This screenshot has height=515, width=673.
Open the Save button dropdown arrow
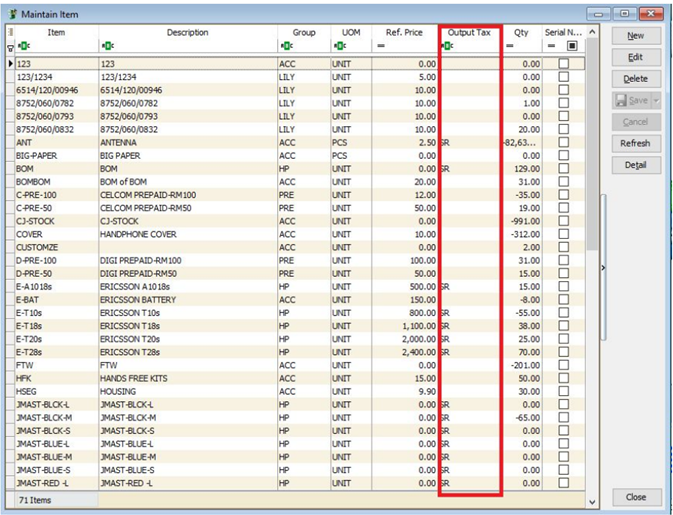(x=654, y=100)
